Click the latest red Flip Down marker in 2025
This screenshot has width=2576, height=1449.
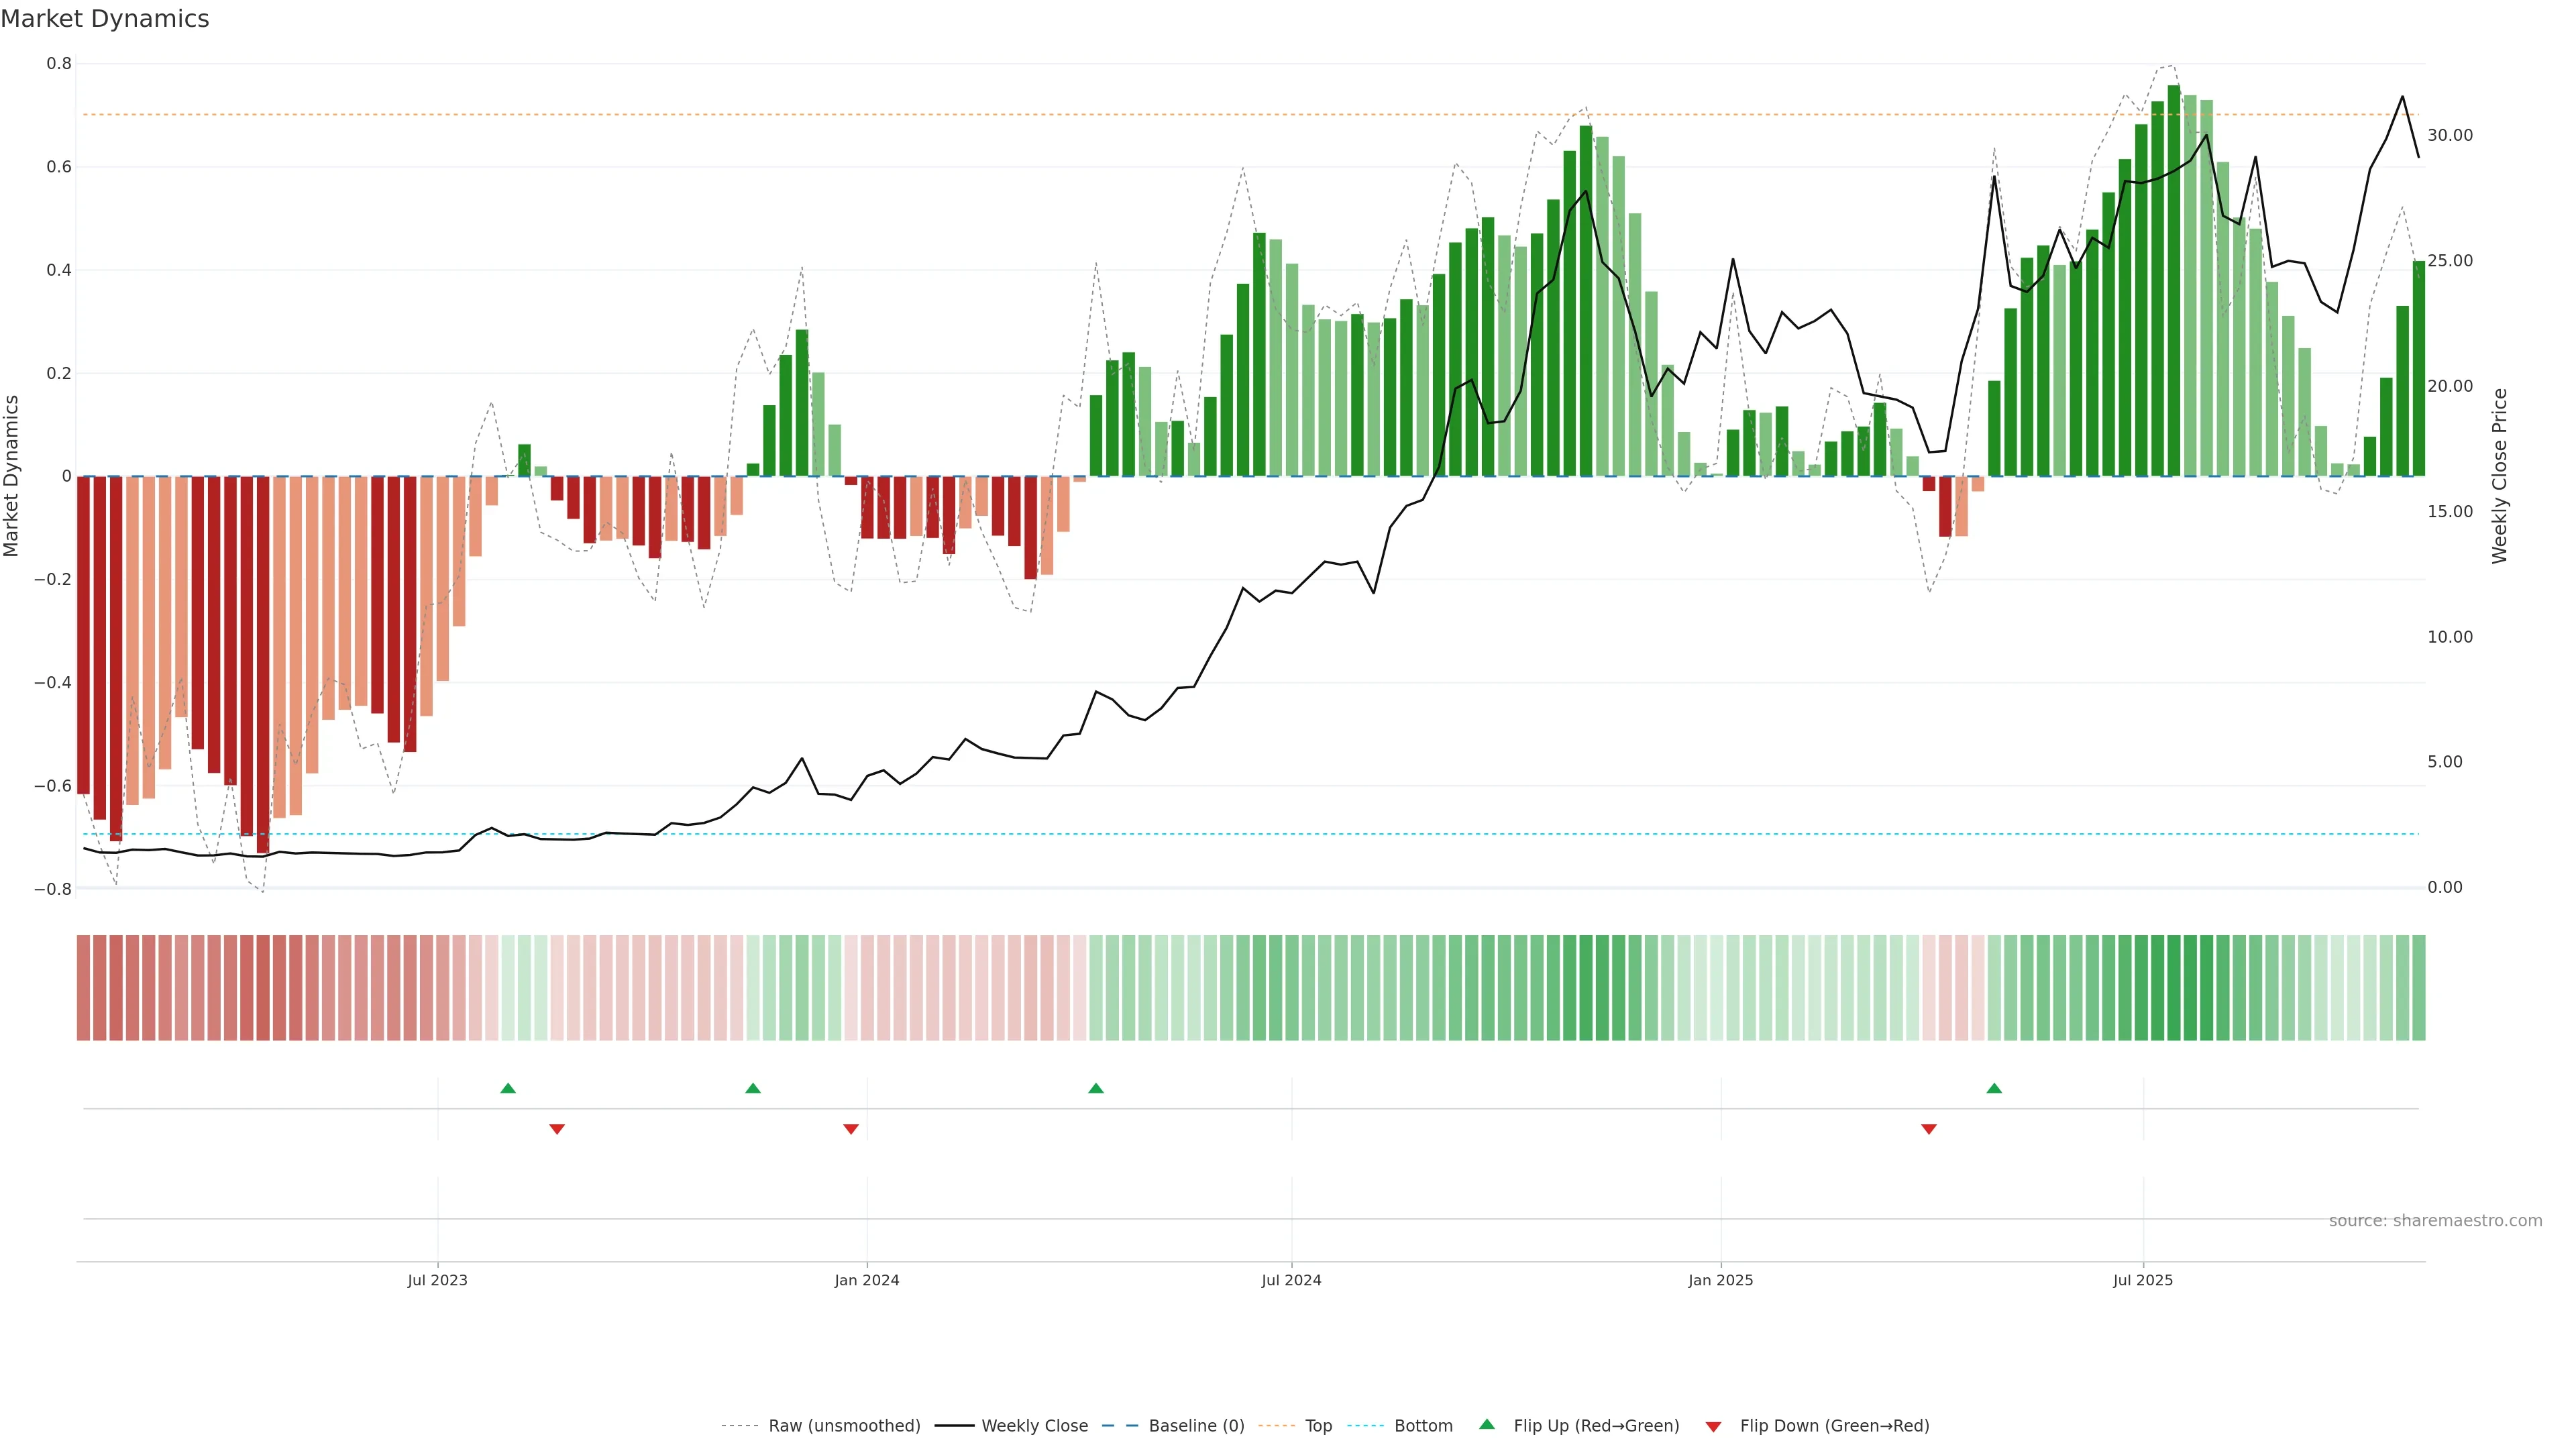tap(1929, 1129)
